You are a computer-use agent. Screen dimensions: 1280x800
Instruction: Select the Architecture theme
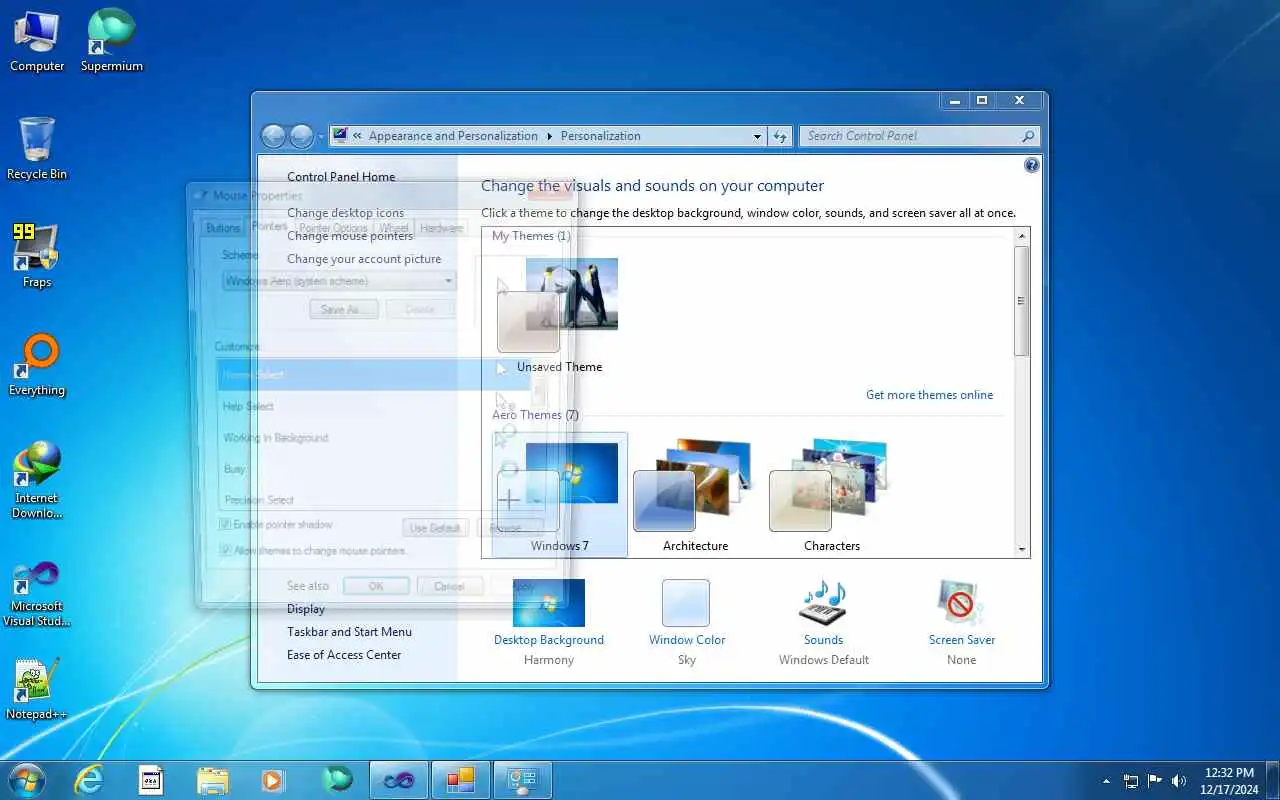pyautogui.click(x=695, y=495)
